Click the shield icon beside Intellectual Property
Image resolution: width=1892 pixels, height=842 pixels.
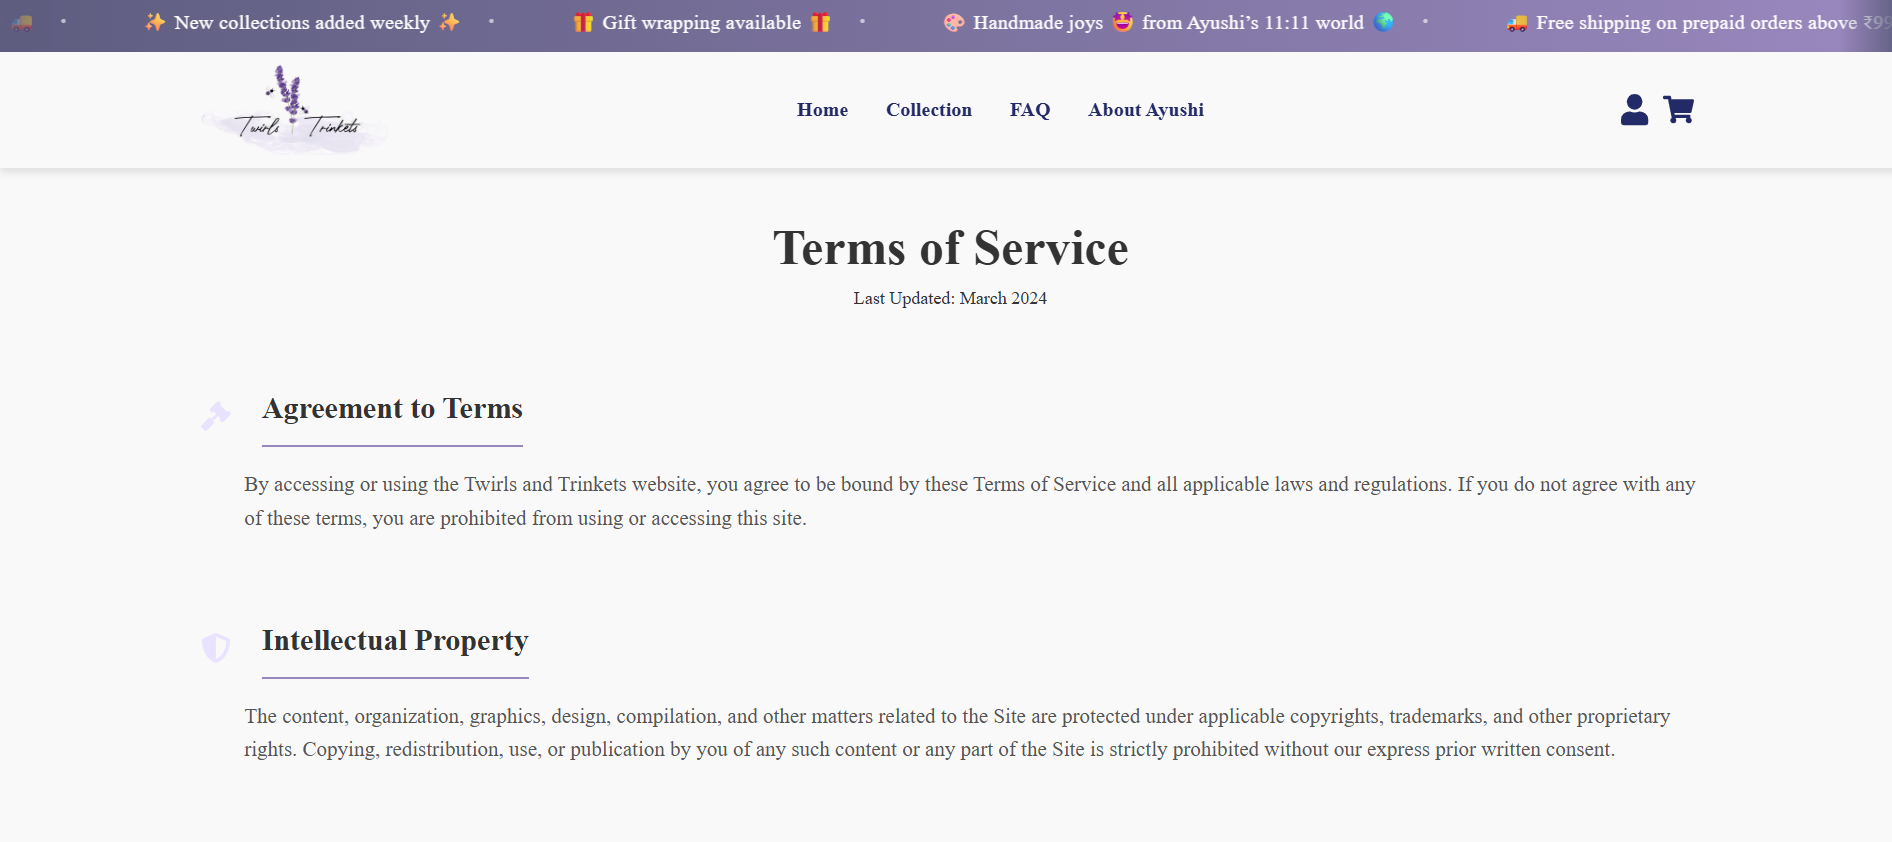point(216,647)
